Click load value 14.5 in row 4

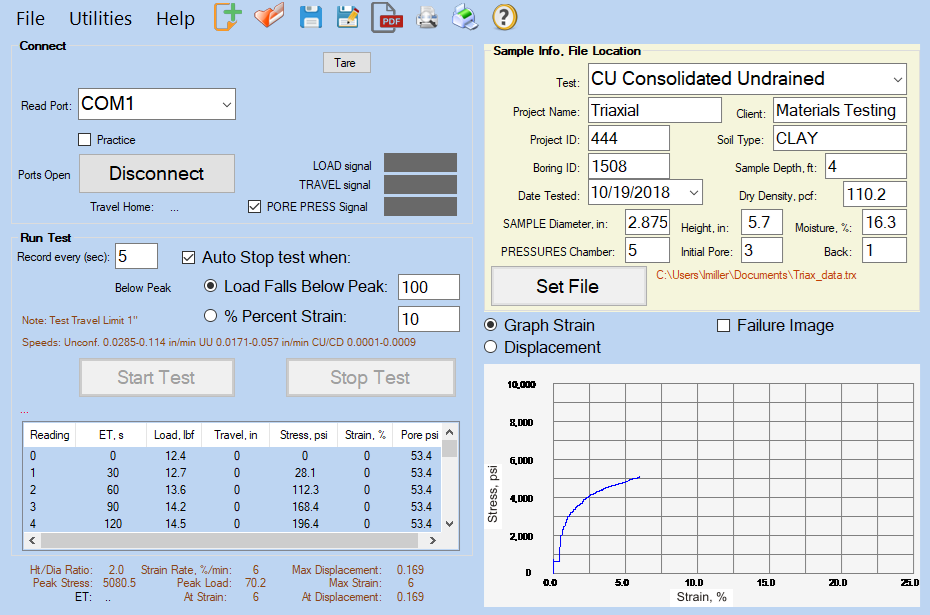pyautogui.click(x=176, y=524)
